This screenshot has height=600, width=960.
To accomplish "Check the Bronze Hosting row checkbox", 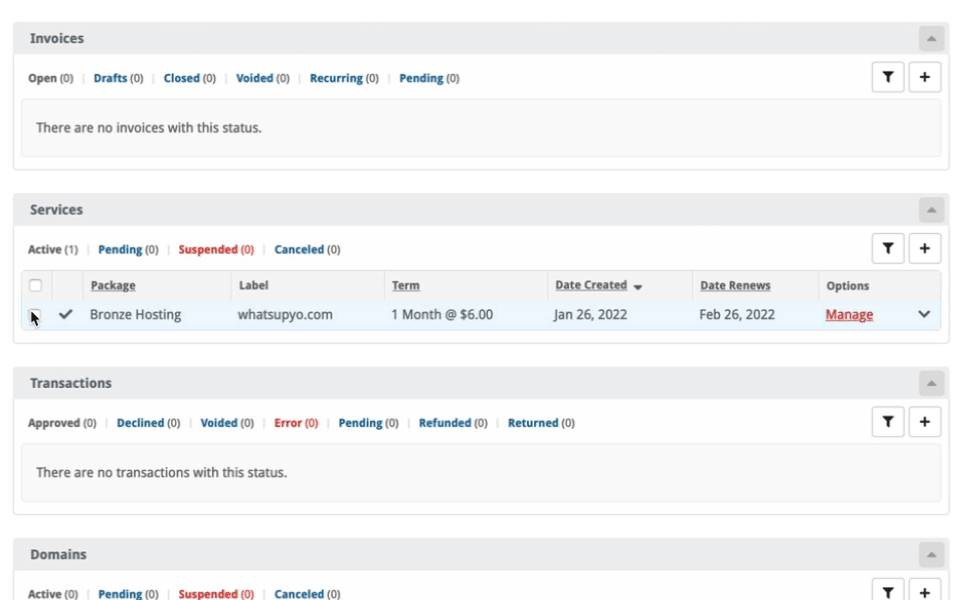I will click(x=36, y=314).
